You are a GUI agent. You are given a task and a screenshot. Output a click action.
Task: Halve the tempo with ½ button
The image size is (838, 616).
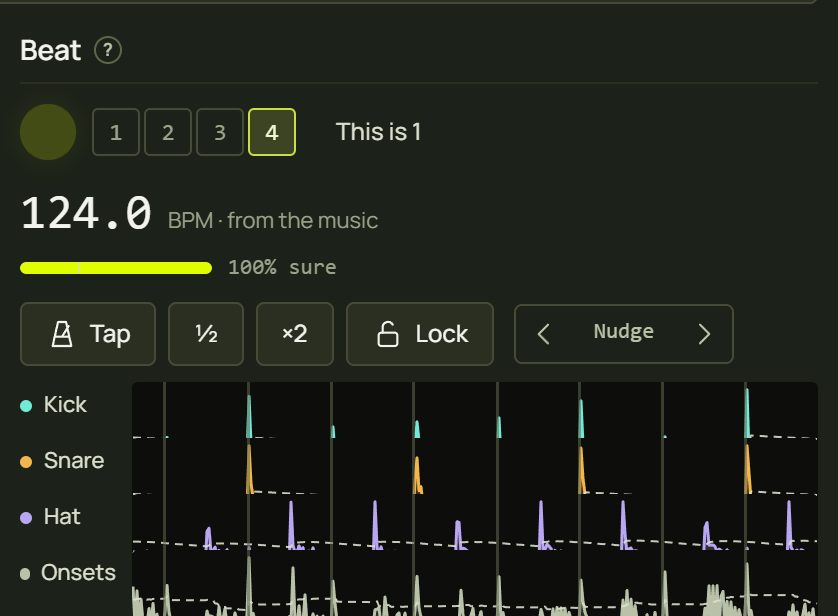pos(206,334)
